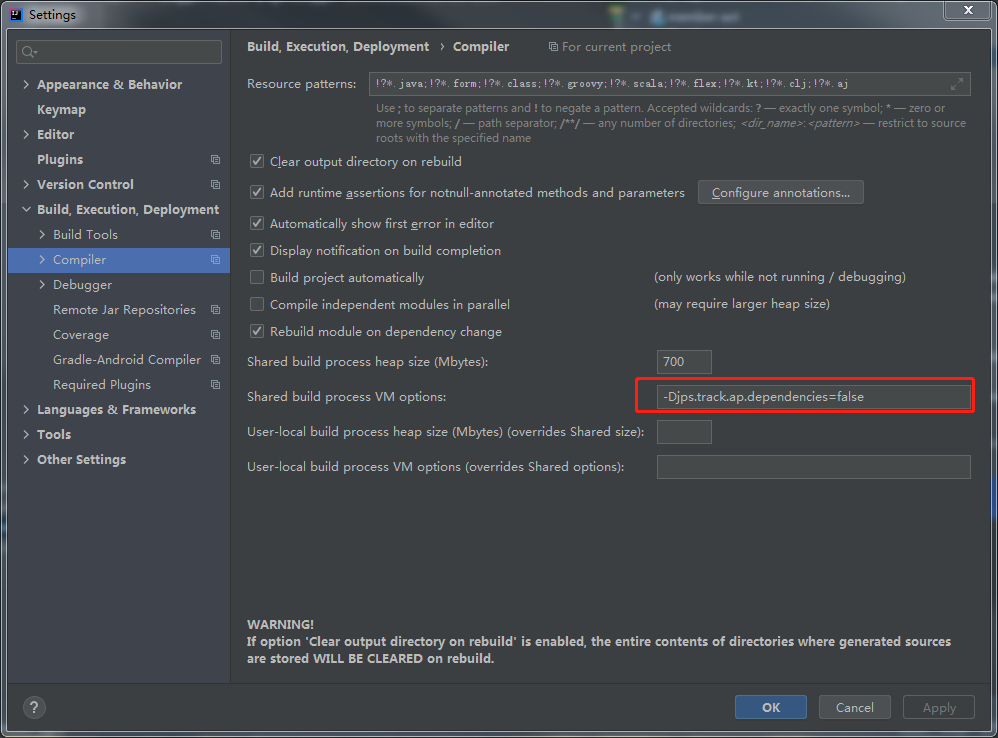Expand the Editor section arrow
998x738 pixels.
tap(26, 134)
